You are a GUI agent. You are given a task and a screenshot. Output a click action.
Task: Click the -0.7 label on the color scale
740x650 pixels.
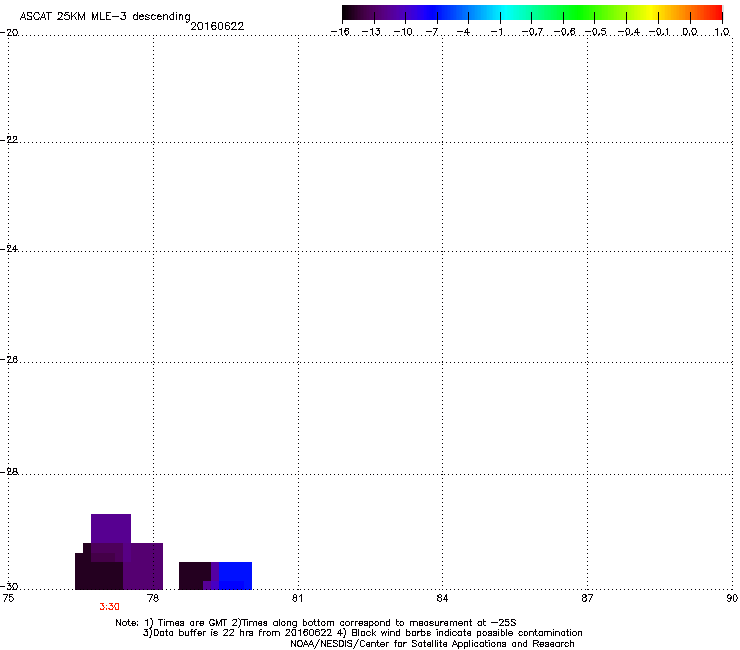coord(532,32)
